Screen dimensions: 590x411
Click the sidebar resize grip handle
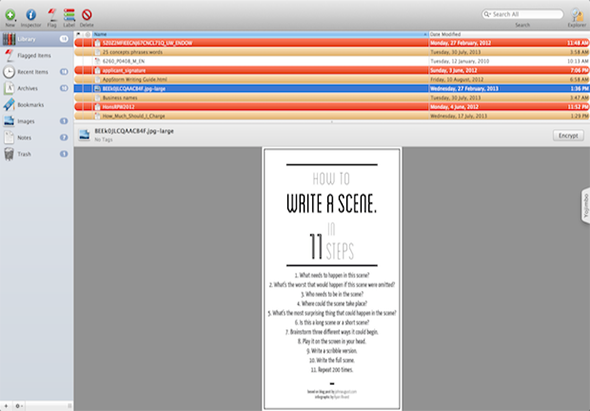[70, 406]
